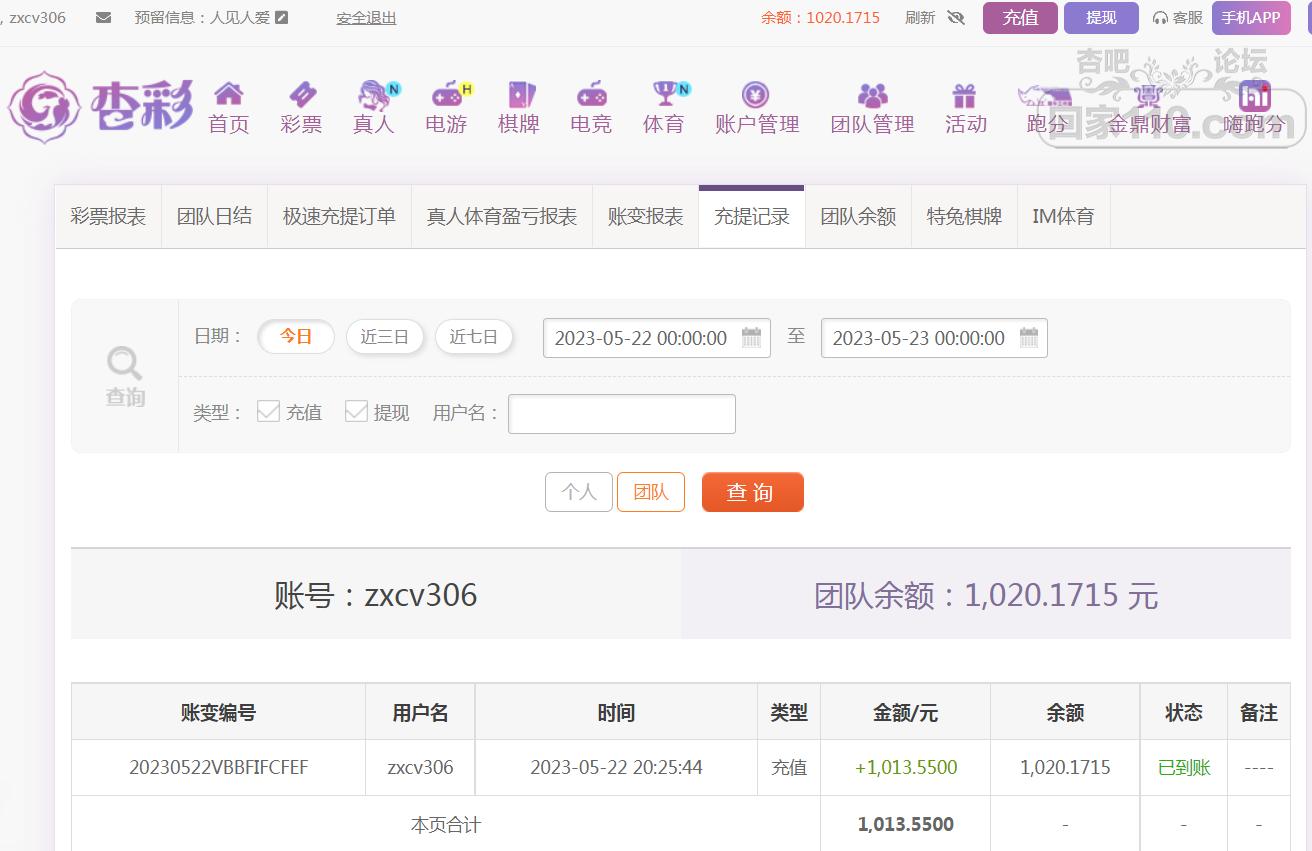Screen dimensions: 1312x851
Task: Click the orange 查询 button
Action: 752,492
